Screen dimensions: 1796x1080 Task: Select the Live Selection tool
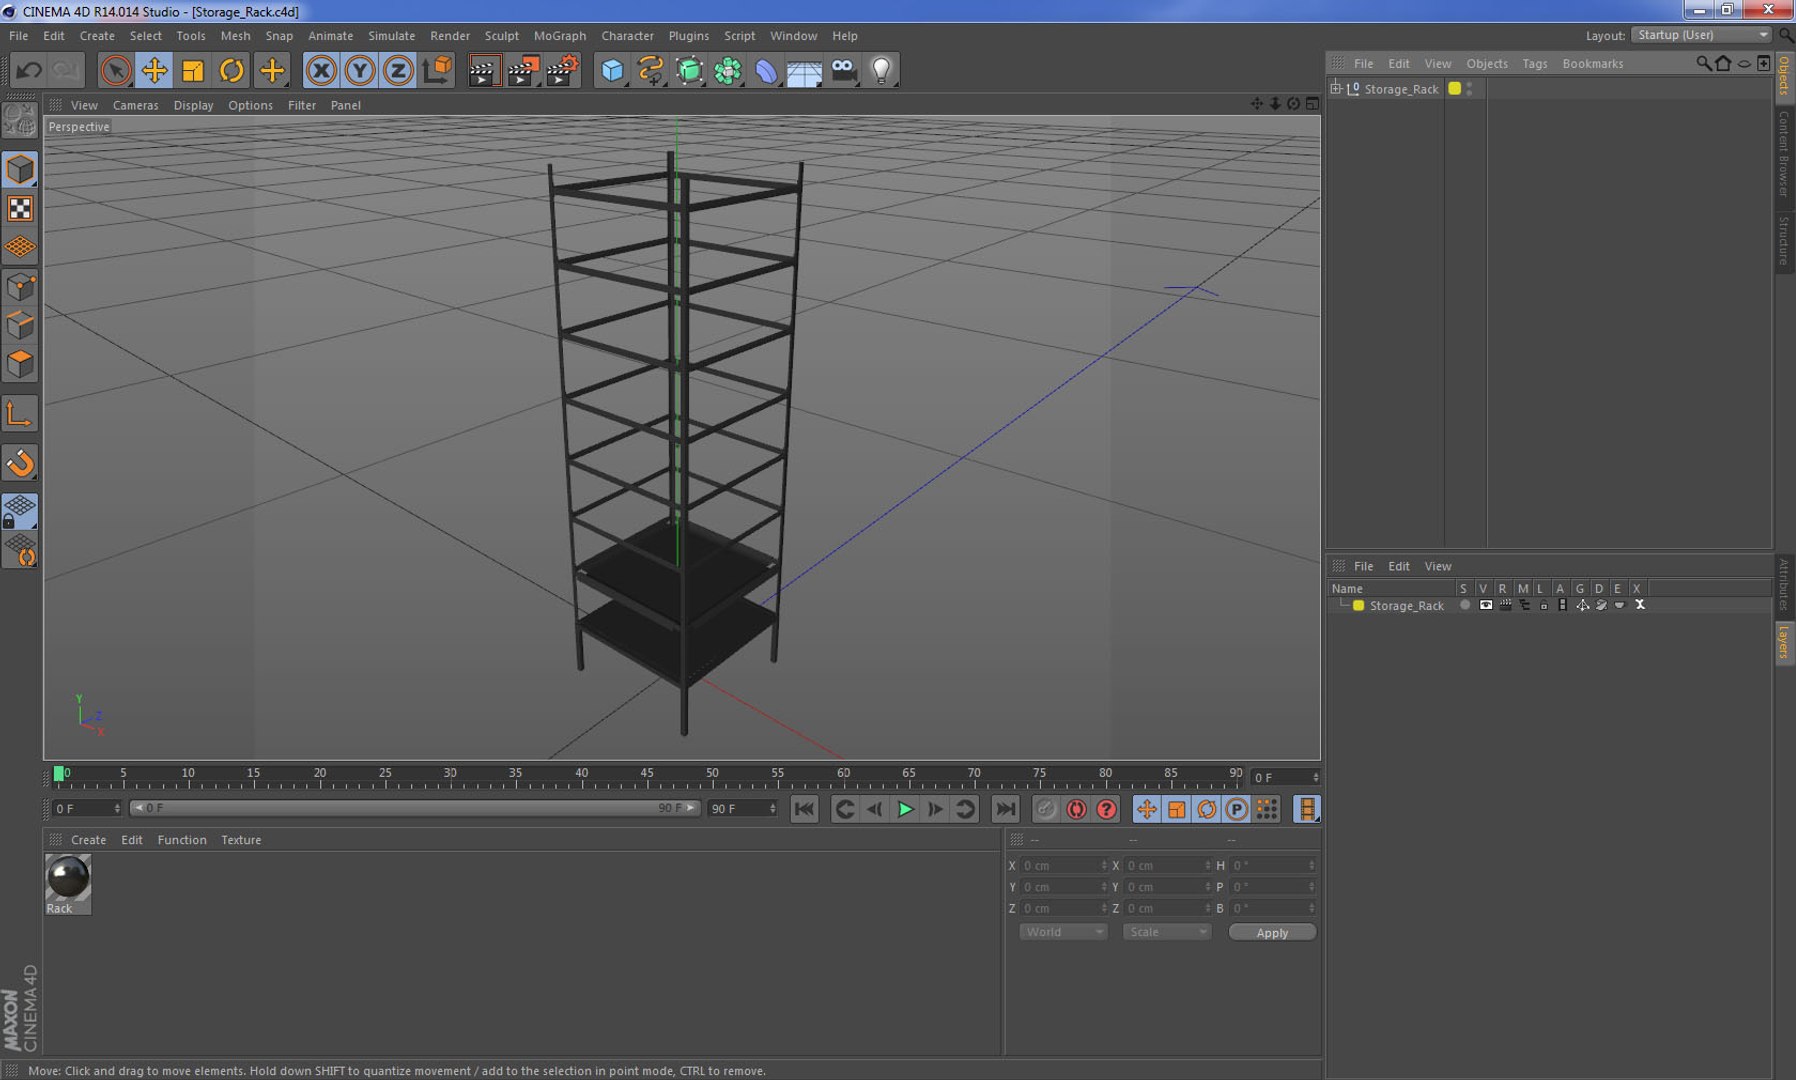115,70
